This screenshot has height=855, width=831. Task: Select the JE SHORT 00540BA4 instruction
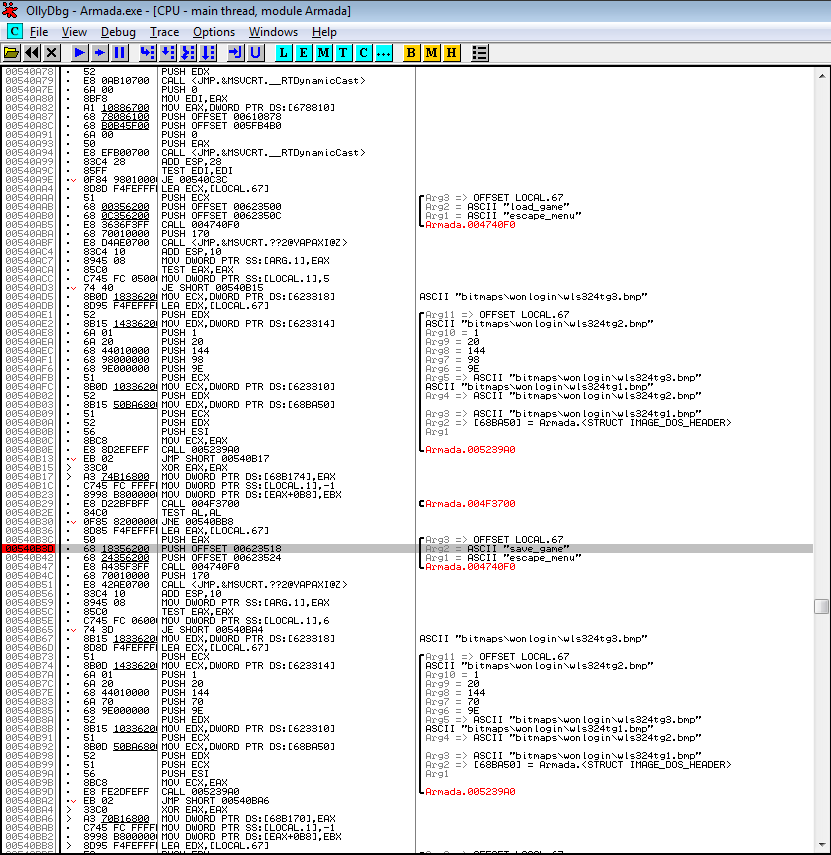[212, 629]
